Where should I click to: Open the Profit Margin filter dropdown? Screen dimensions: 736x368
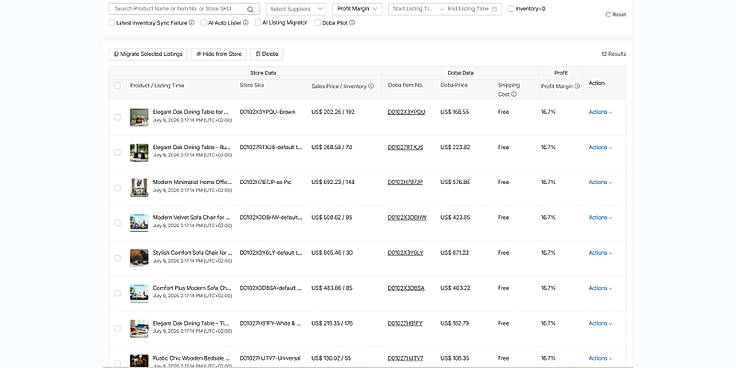pyautogui.click(x=357, y=9)
